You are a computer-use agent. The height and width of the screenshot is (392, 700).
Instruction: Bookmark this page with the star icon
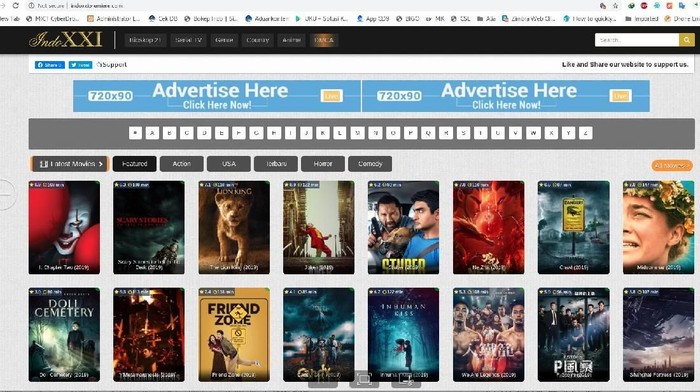[x=616, y=6]
